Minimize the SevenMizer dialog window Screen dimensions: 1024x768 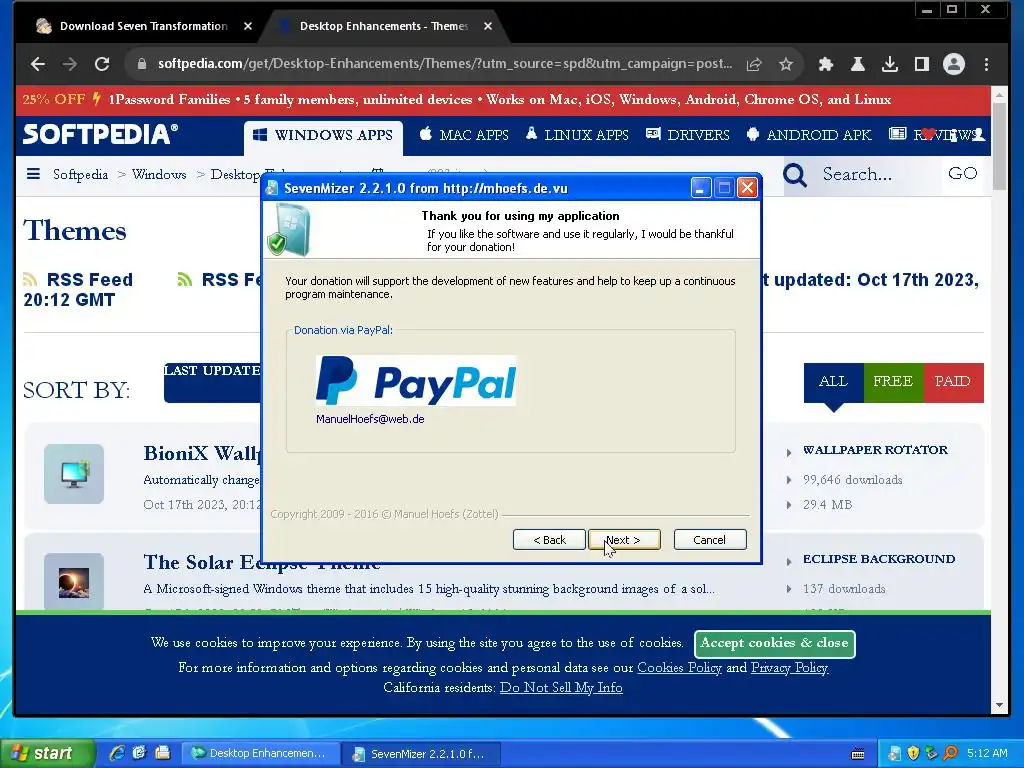coord(701,188)
